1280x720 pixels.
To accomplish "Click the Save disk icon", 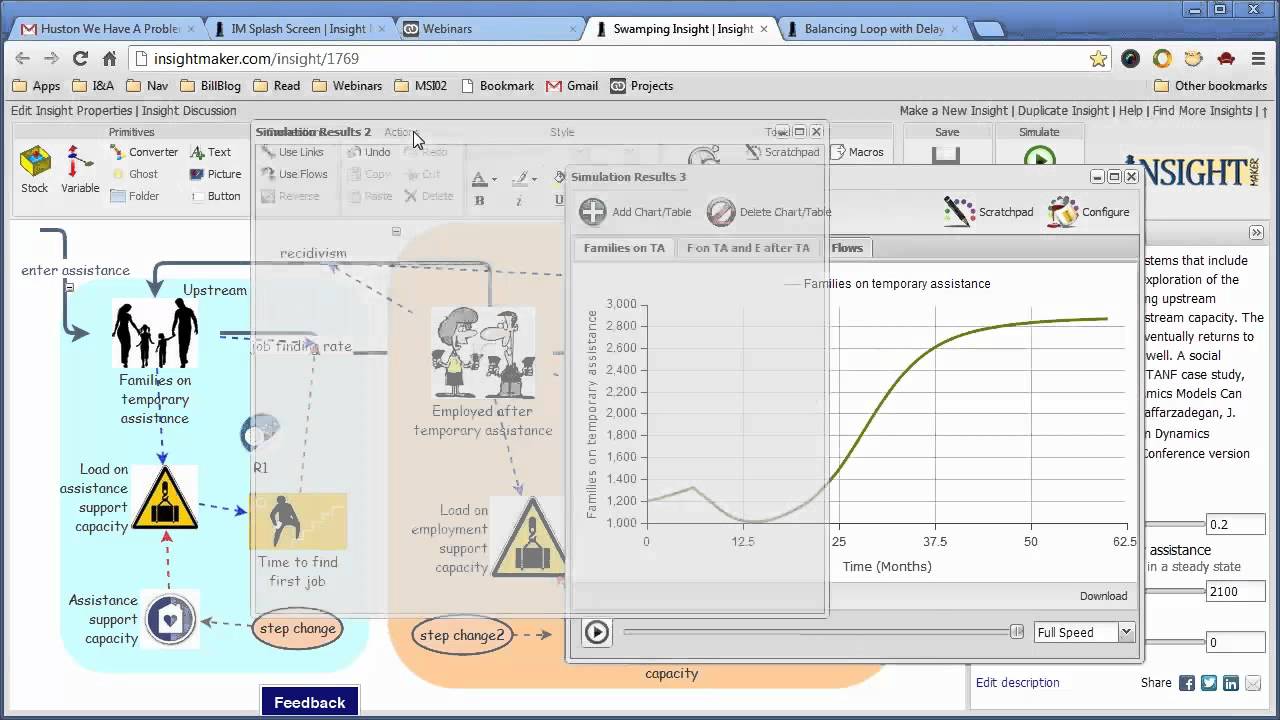I will click(946, 156).
